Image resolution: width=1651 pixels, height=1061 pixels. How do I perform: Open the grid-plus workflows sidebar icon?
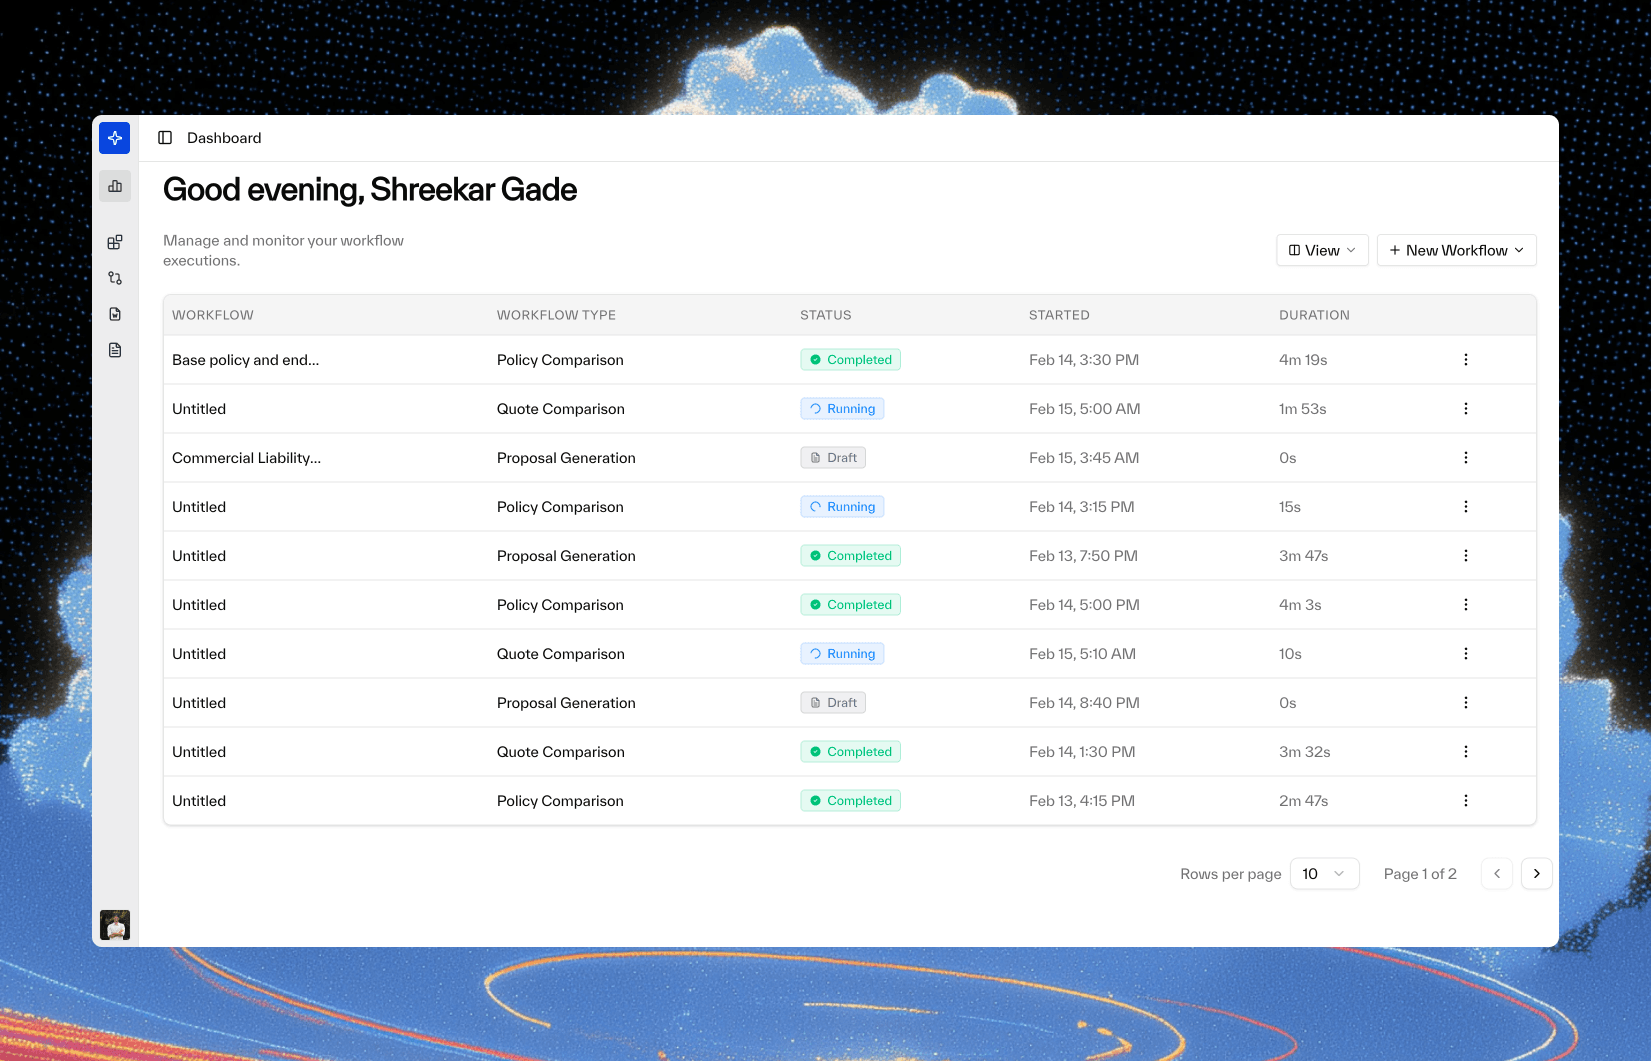[x=115, y=242]
